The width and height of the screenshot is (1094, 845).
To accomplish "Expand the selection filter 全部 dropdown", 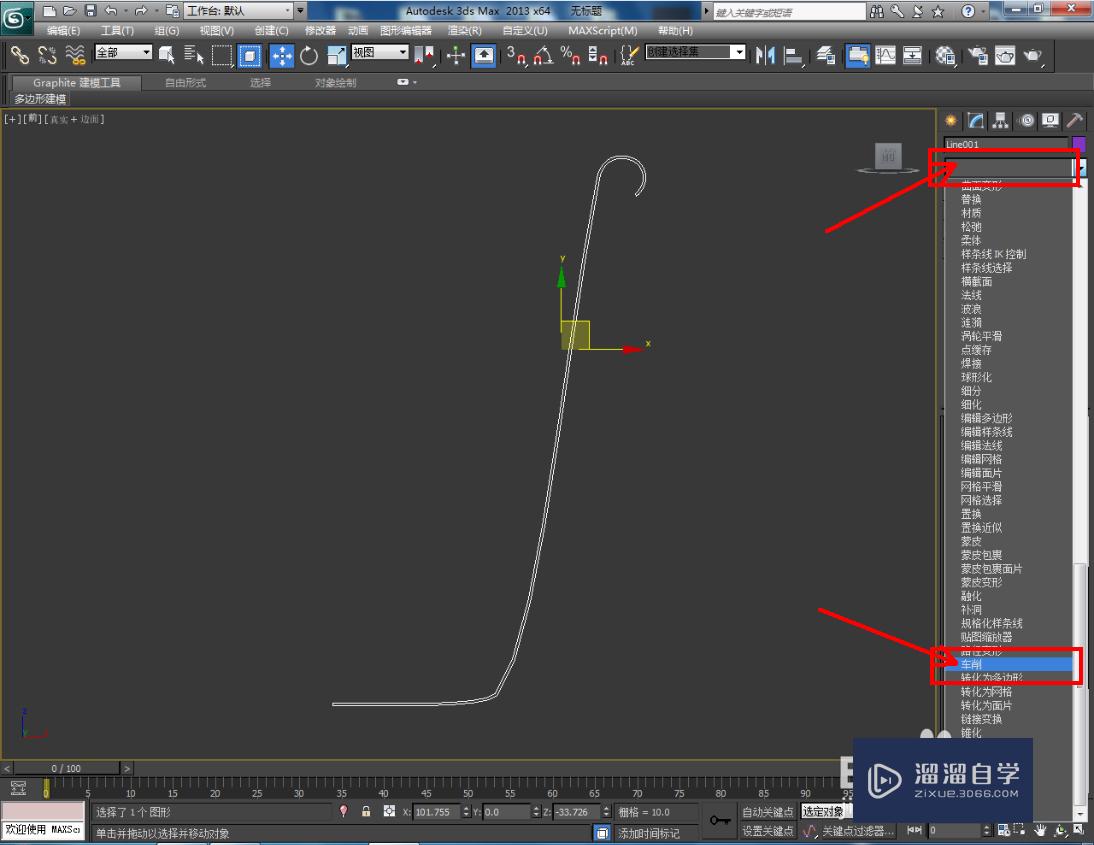I will [x=147, y=52].
